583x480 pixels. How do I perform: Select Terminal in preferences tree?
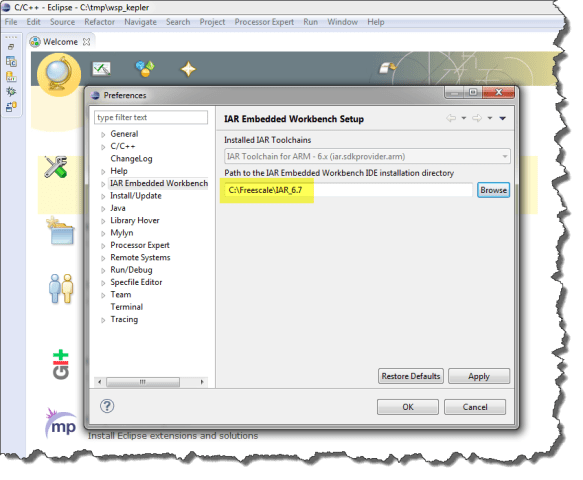[126, 307]
